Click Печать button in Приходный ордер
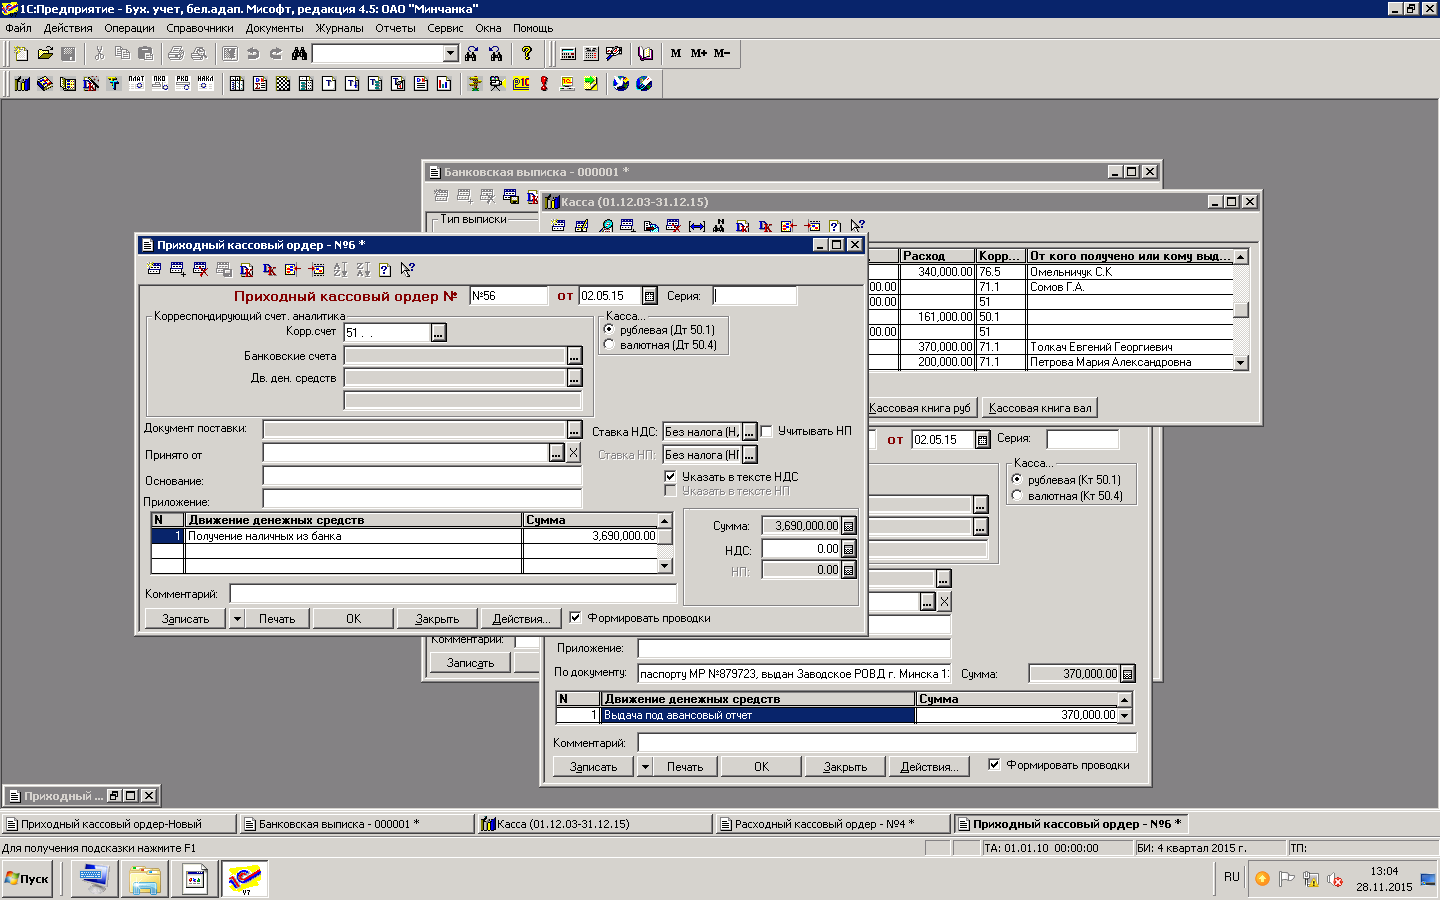The height and width of the screenshot is (900, 1440). [x=277, y=619]
